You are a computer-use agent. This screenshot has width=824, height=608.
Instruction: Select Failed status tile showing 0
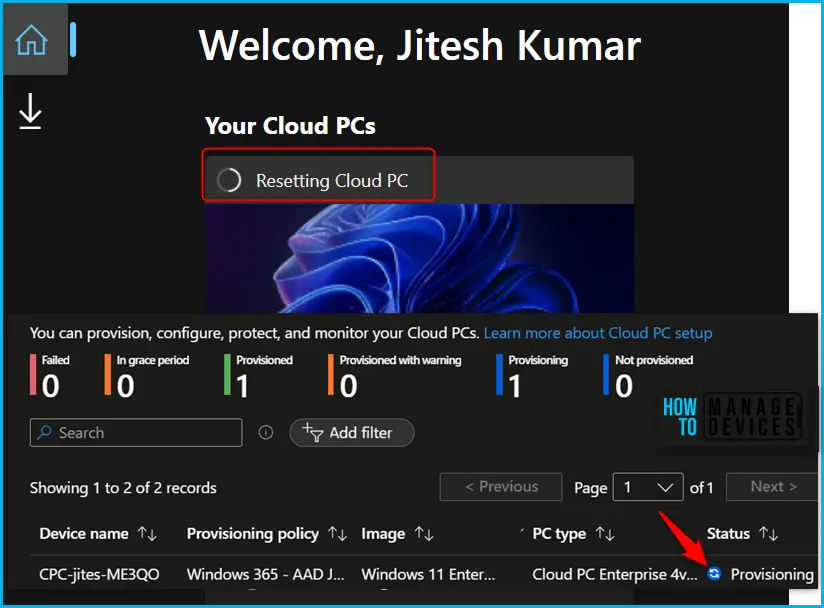click(50, 375)
